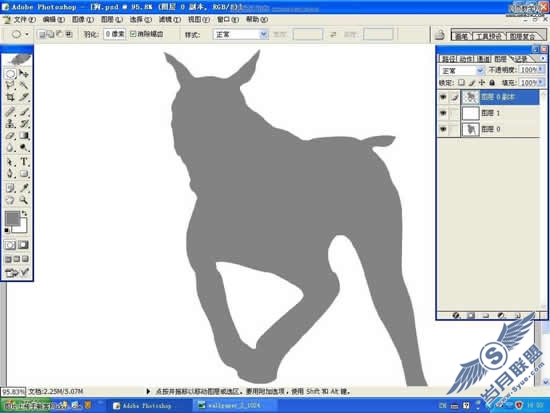The height and width of the screenshot is (413, 550).
Task: Select the Crop tool
Action: pos(10,97)
